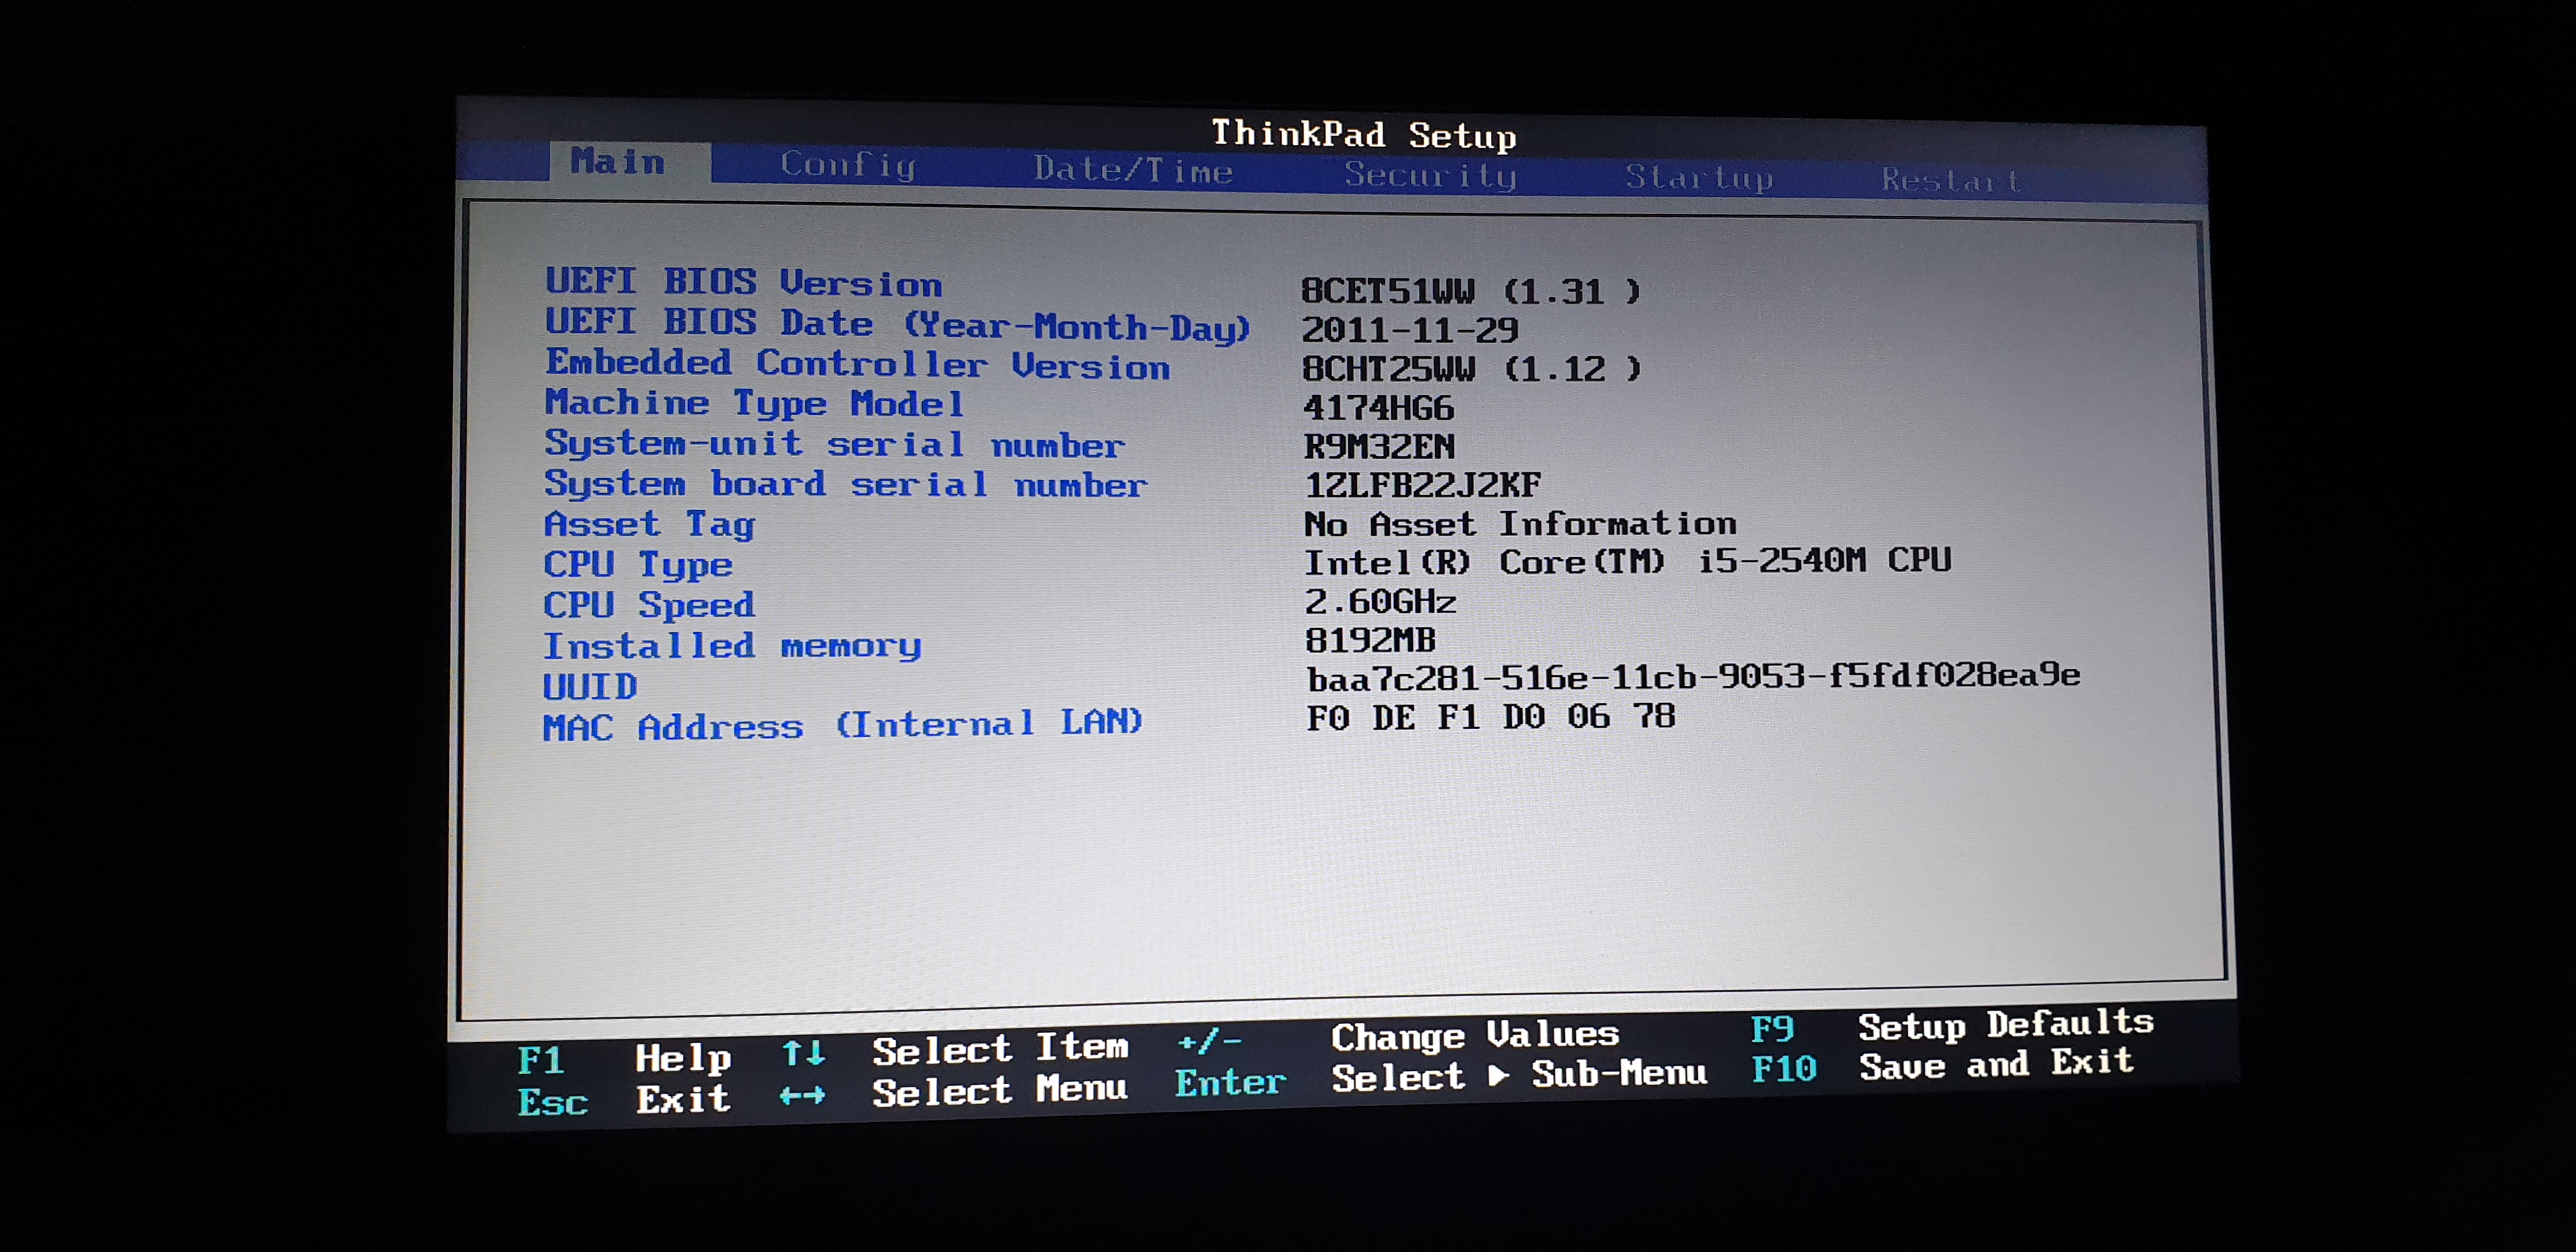Click MAC value F0 DE F1 D0 06 78
This screenshot has height=1252, width=2576.
pos(1490,717)
